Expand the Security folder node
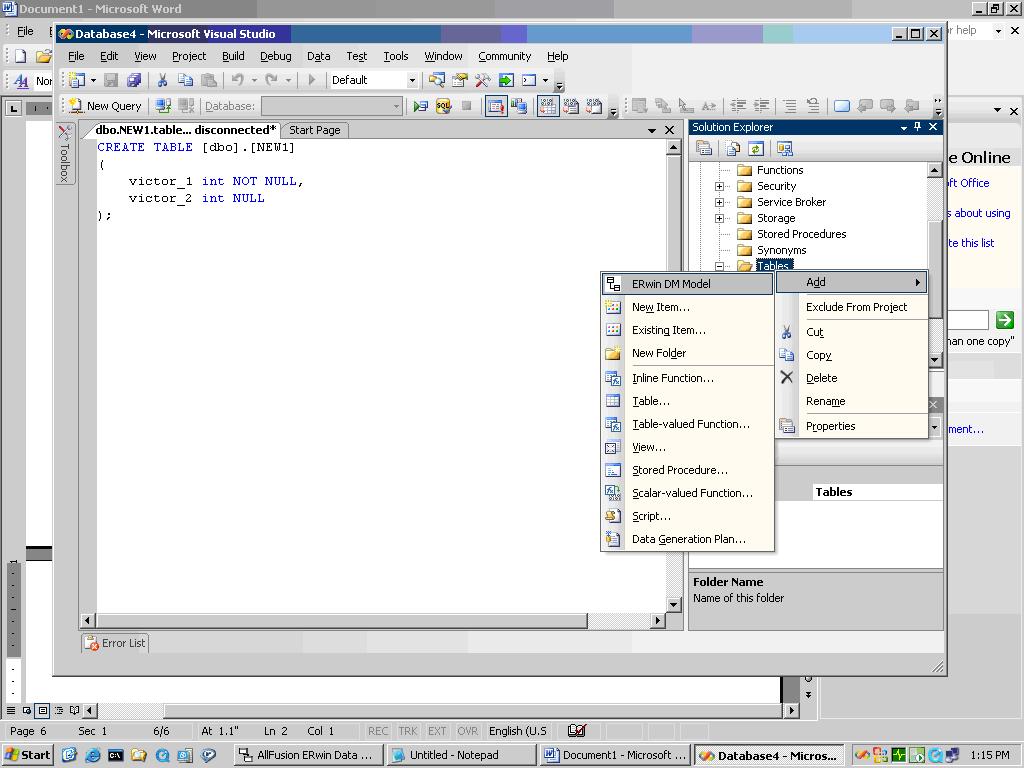This screenshot has width=1024, height=768. [x=719, y=186]
